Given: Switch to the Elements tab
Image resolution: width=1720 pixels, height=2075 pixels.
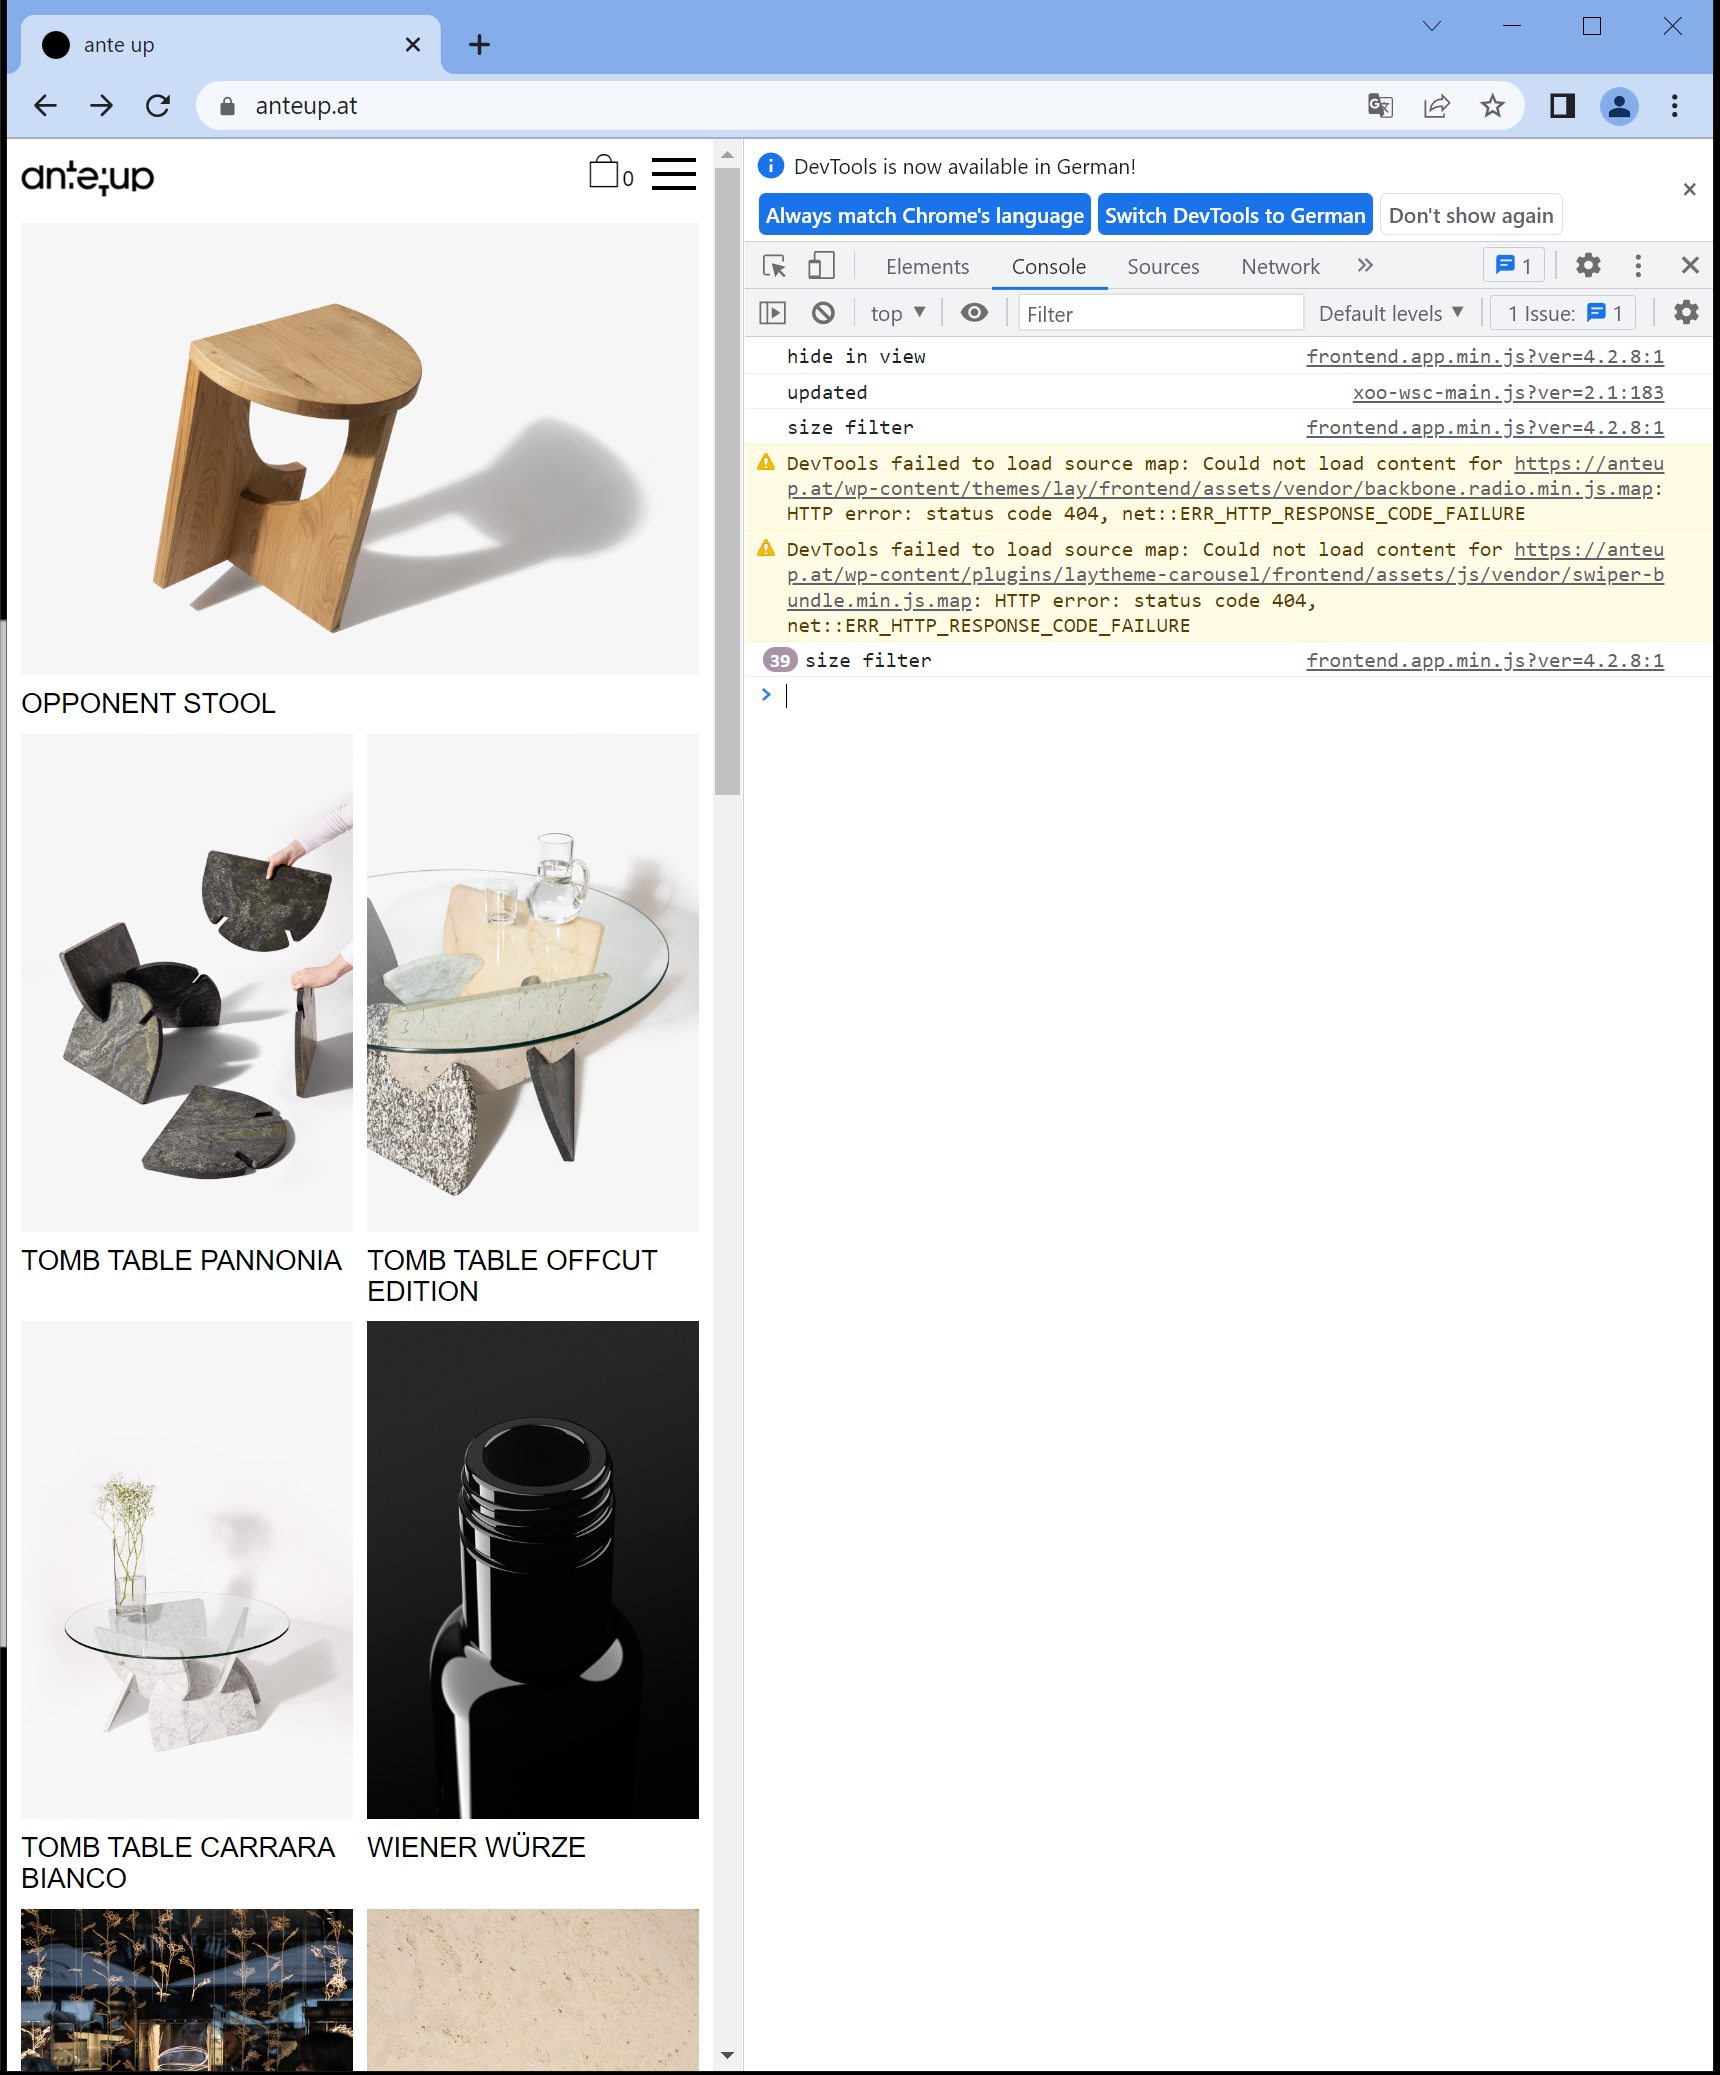Looking at the screenshot, I should 927,266.
